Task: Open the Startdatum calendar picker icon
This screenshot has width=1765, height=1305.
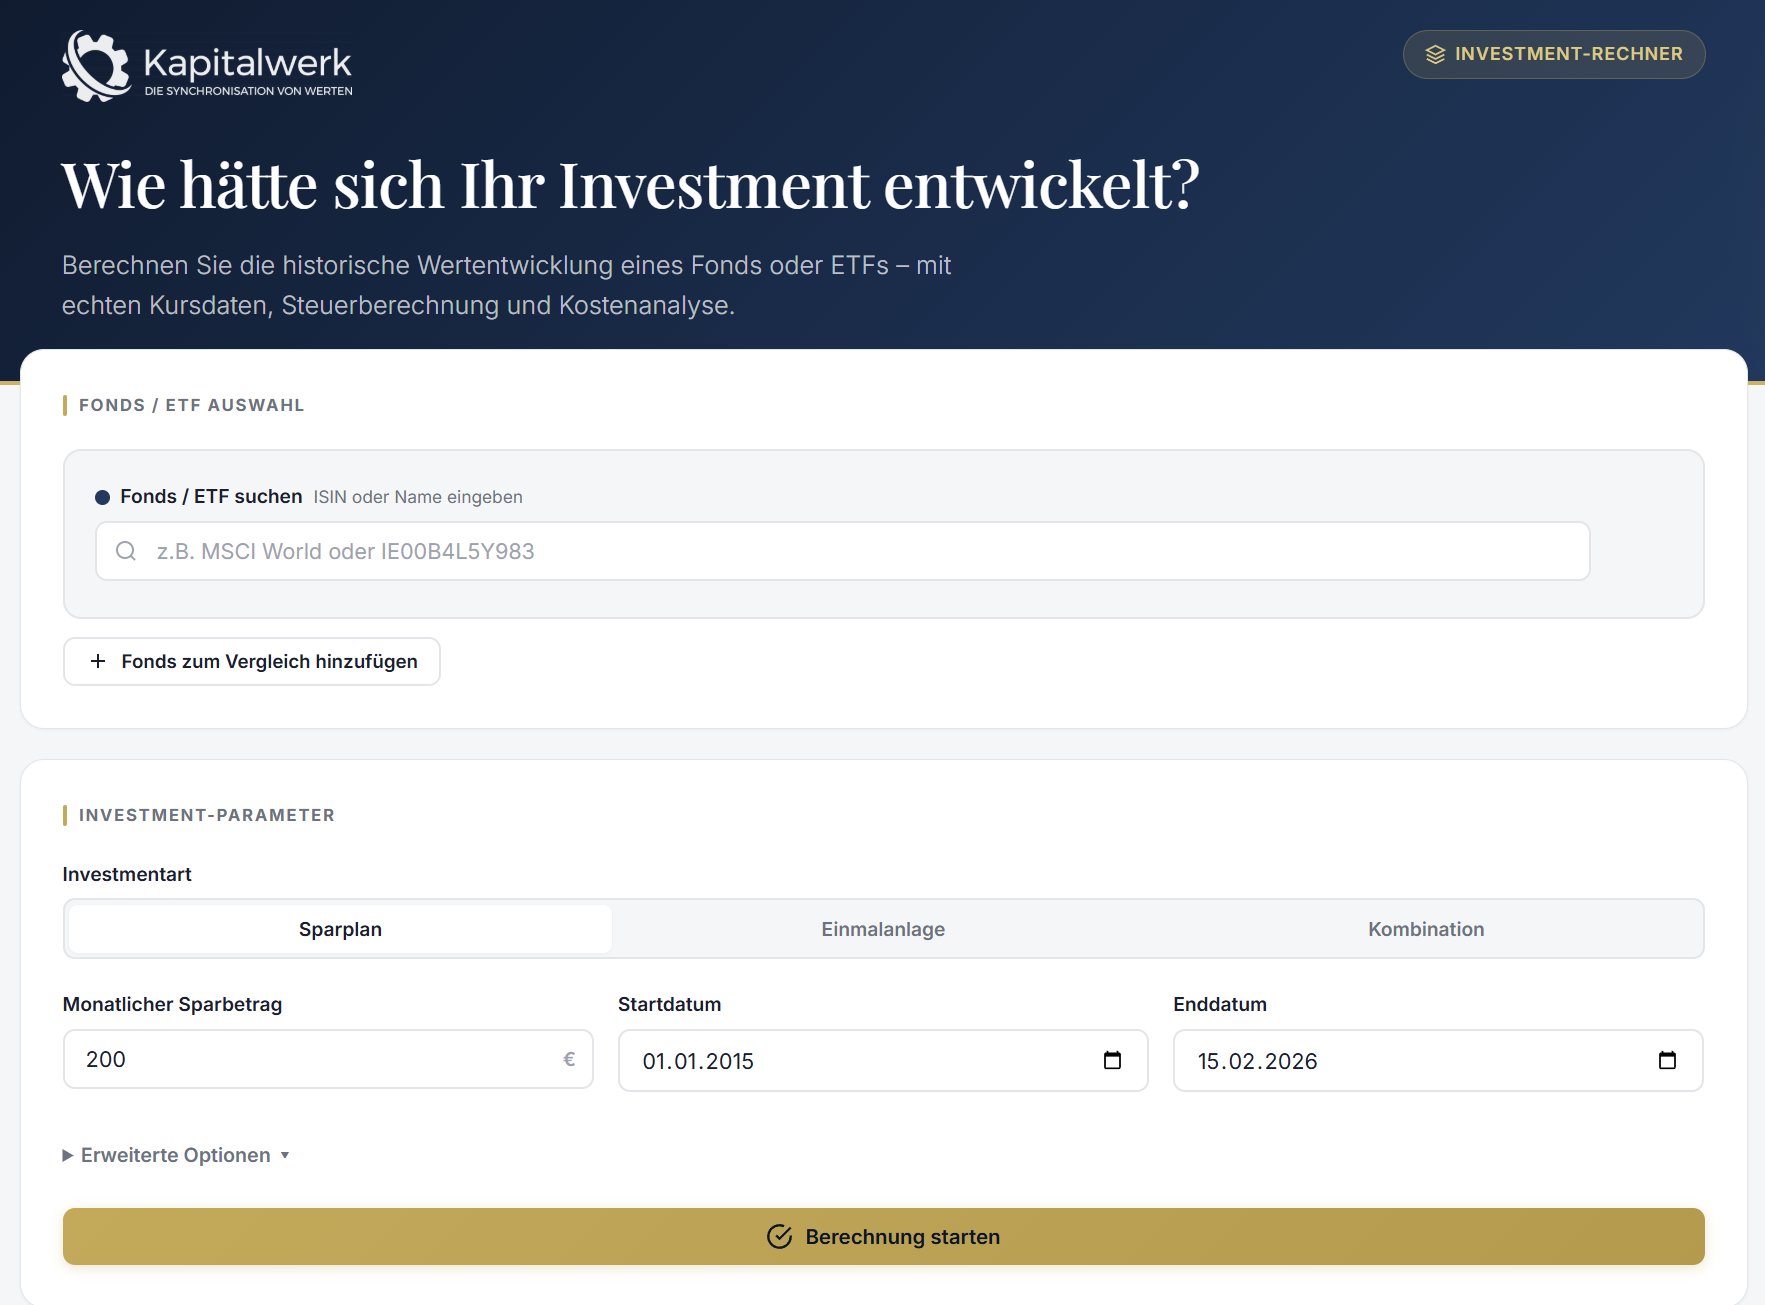Action: 1112,1060
